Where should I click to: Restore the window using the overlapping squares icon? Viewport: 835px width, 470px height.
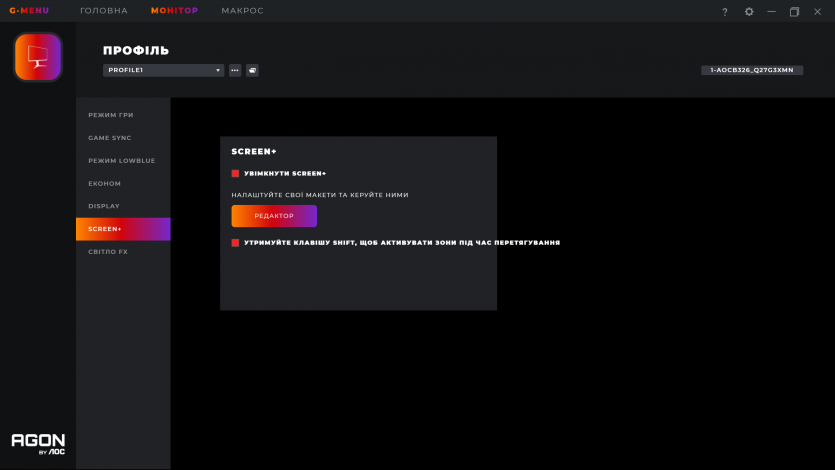pos(794,11)
